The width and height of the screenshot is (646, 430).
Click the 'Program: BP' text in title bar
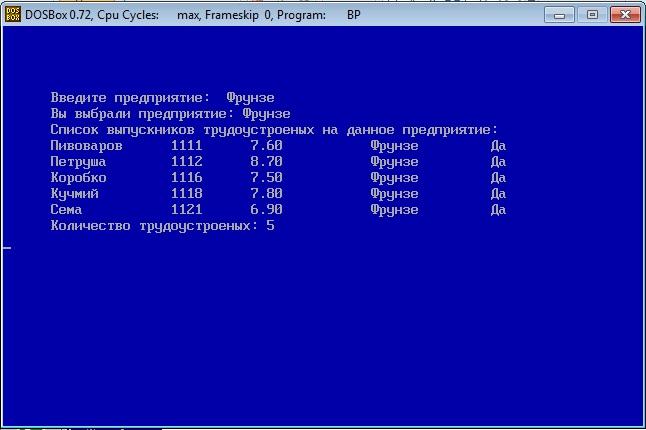point(328,15)
